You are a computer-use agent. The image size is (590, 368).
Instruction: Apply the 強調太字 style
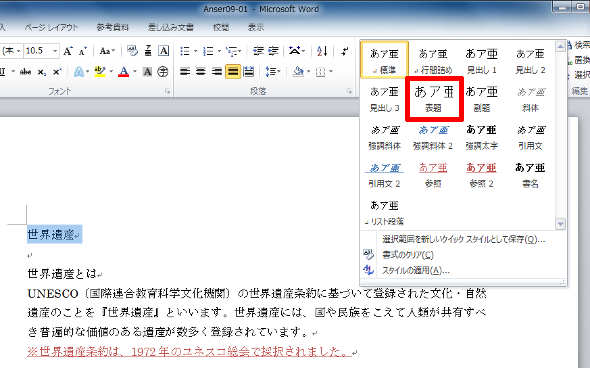(482, 137)
